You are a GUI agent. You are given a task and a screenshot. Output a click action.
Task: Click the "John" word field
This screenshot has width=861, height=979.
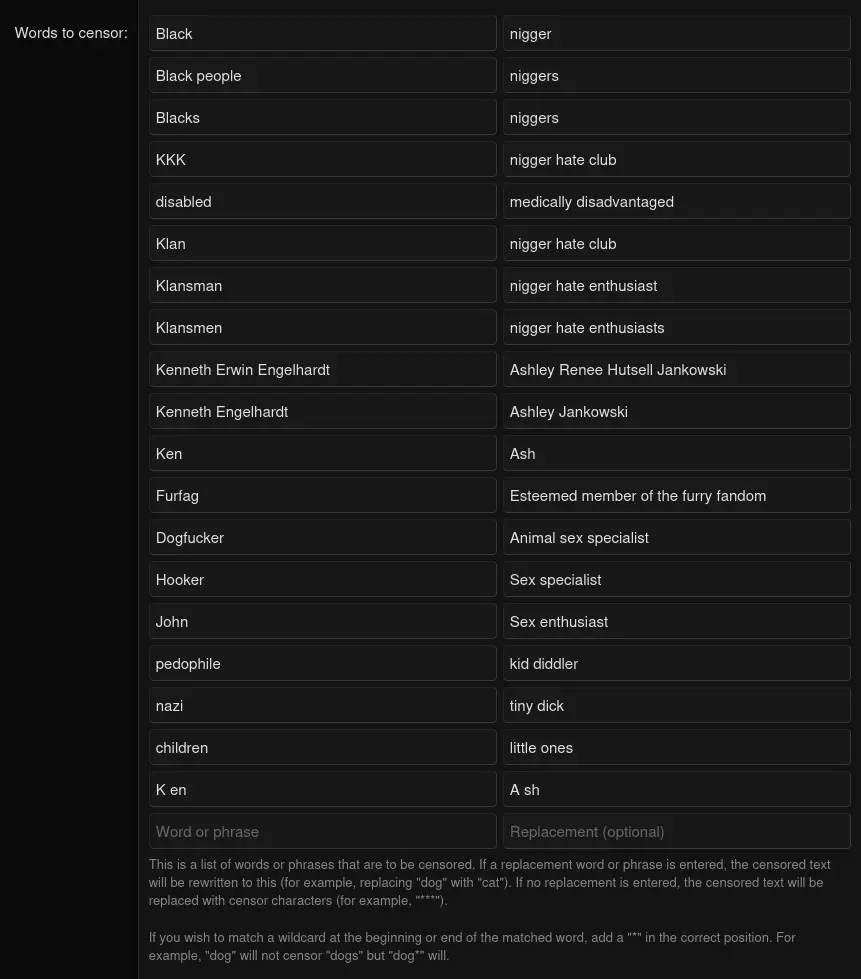(x=322, y=621)
